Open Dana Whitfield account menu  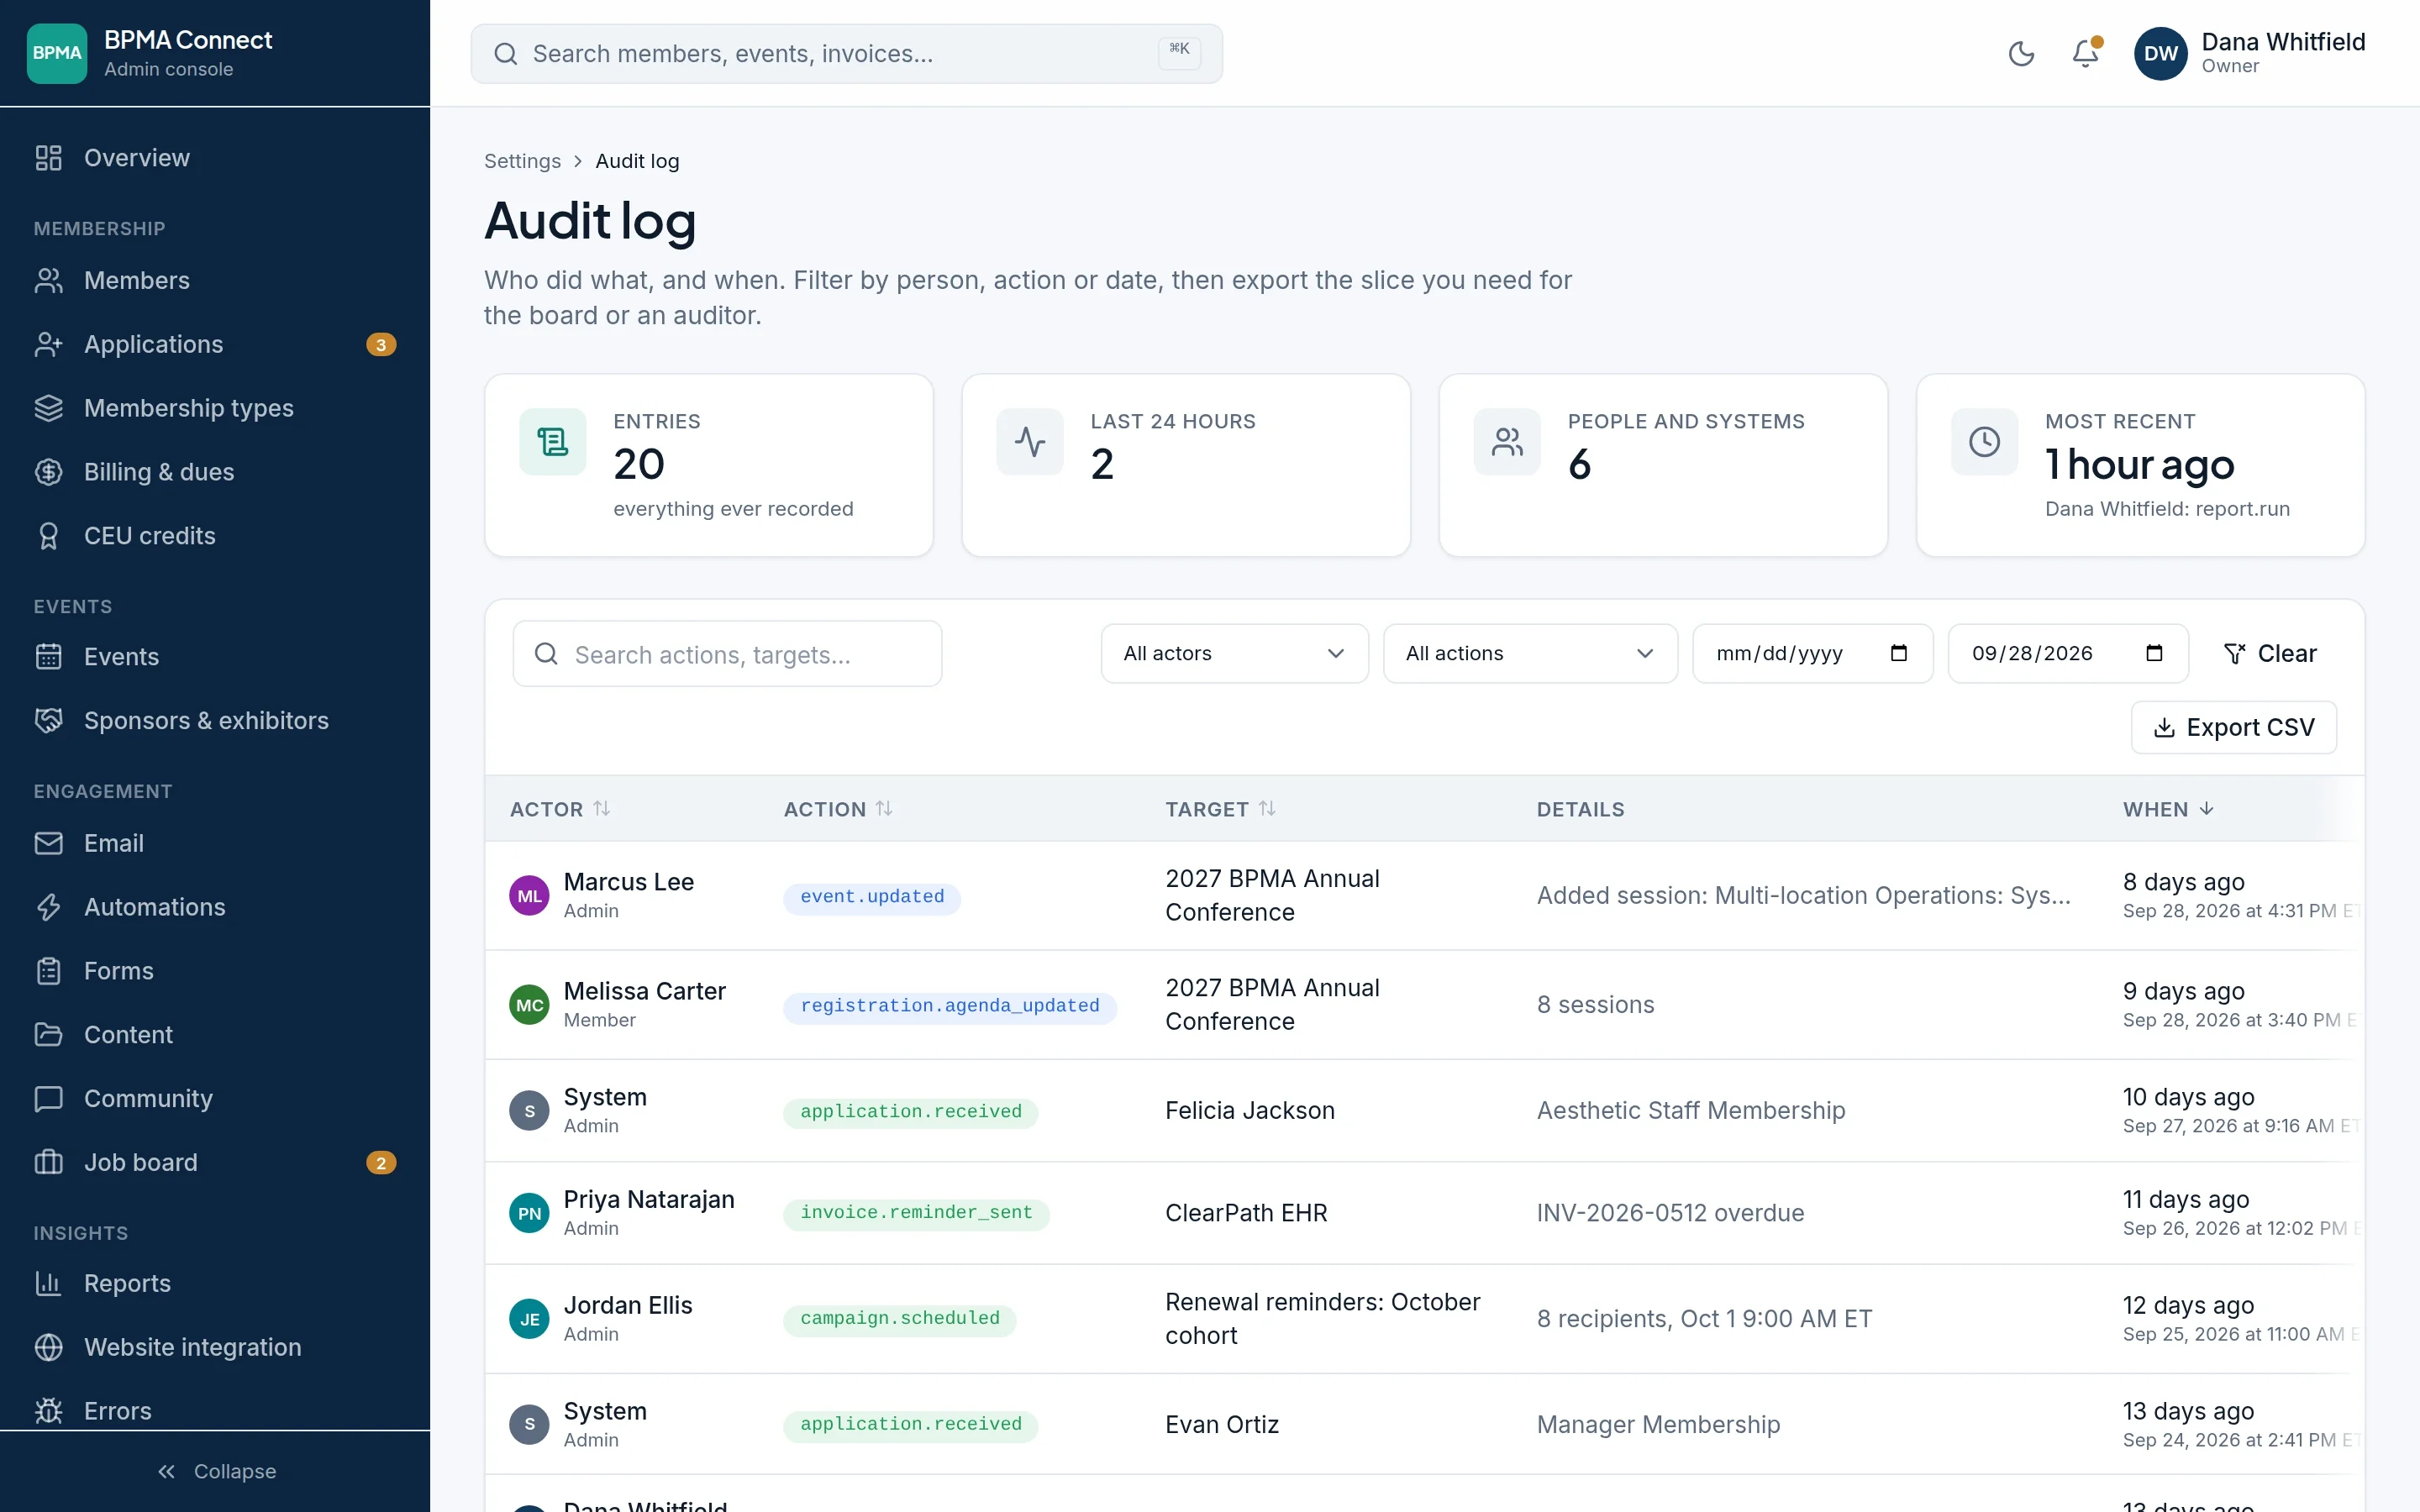pyautogui.click(x=2250, y=53)
